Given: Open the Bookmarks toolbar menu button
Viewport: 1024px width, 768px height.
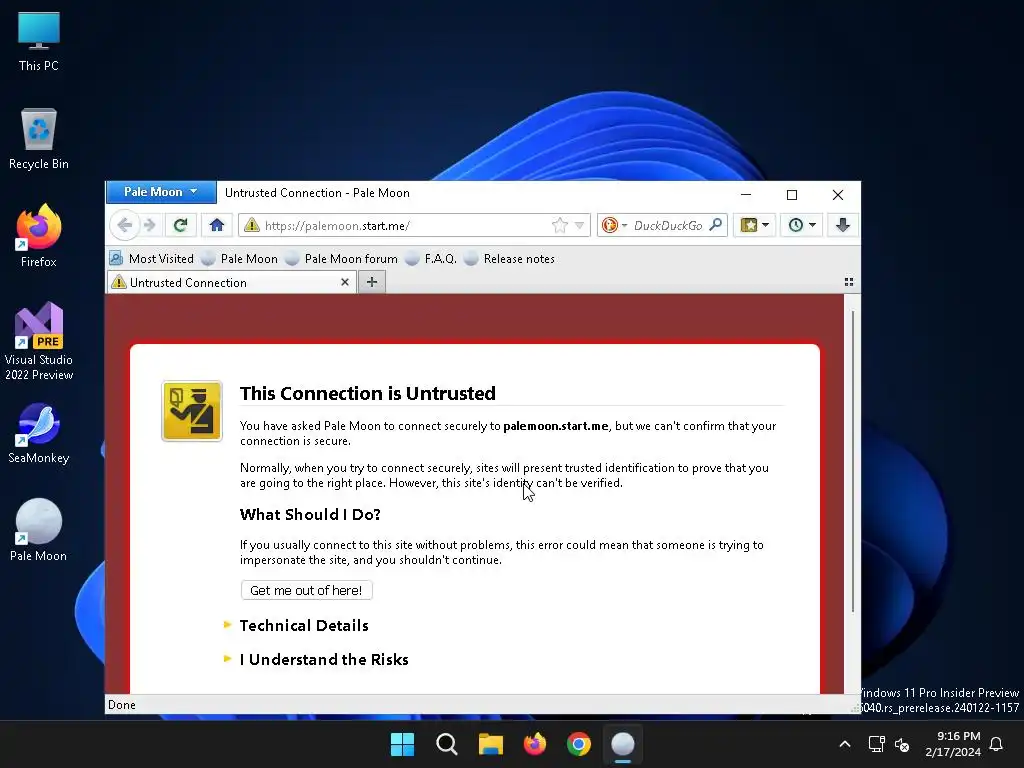Looking at the screenshot, I should pyautogui.click(x=754, y=225).
